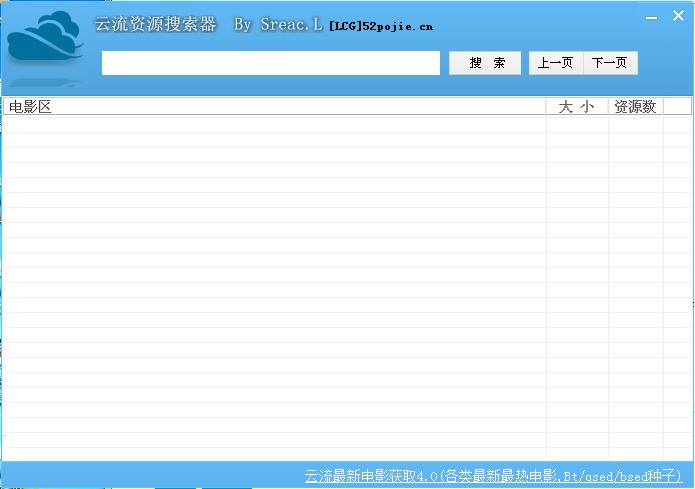Go to next page with 下一页
The height and width of the screenshot is (489, 695).
(610, 63)
